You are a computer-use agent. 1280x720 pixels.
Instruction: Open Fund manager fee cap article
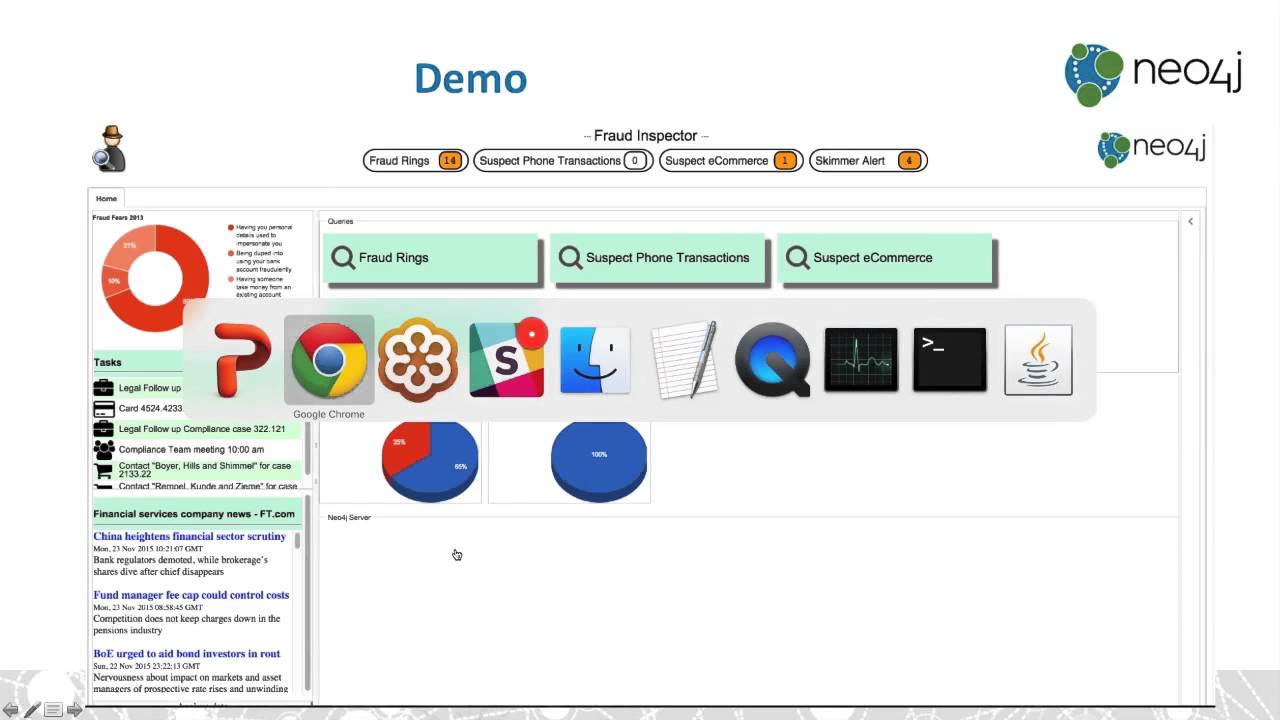tap(191, 595)
